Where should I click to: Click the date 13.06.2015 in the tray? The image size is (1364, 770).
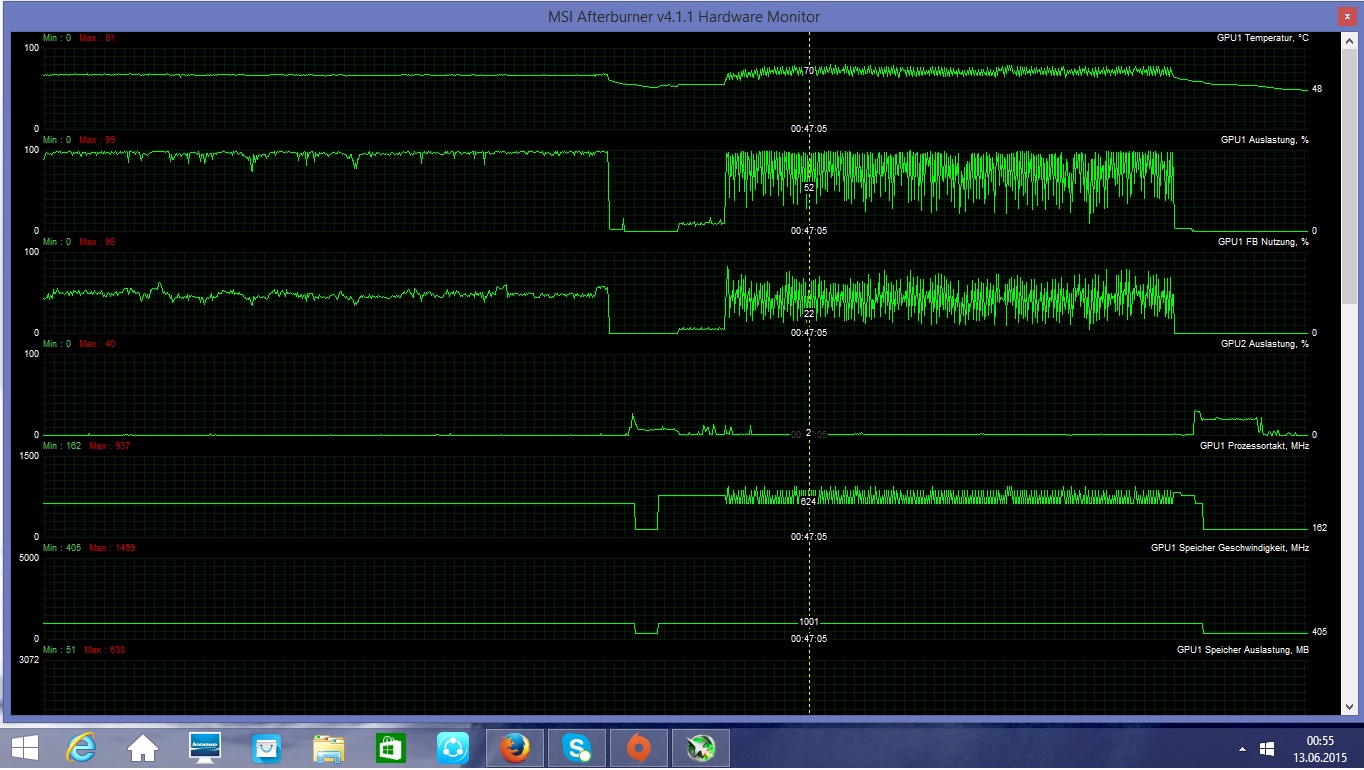(1321, 756)
